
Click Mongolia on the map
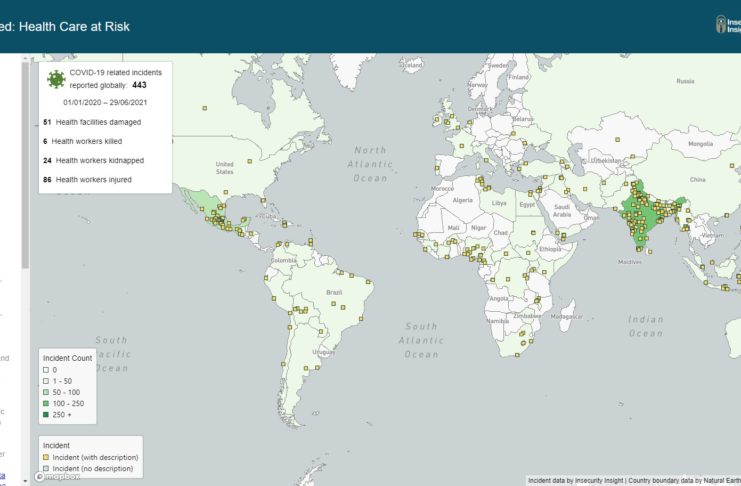[x=699, y=143]
